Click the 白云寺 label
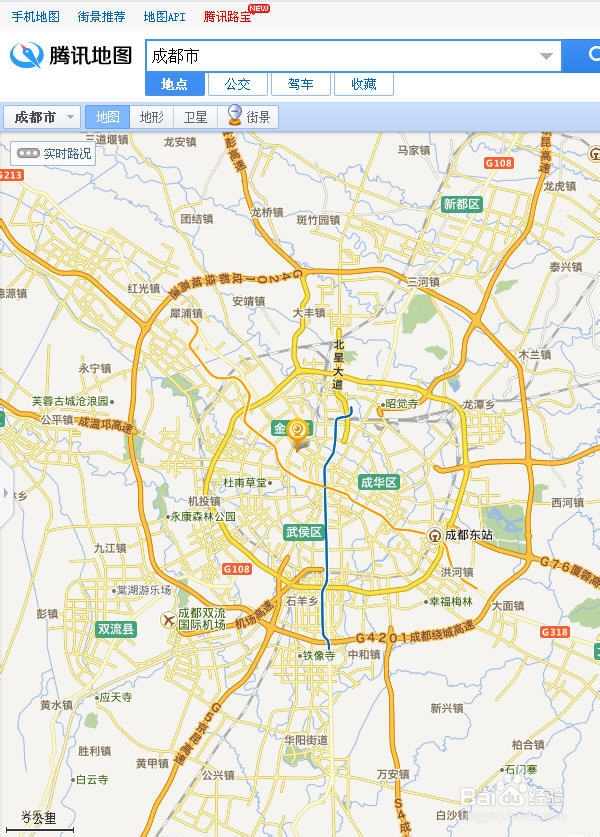The height and width of the screenshot is (837, 600). [92, 780]
